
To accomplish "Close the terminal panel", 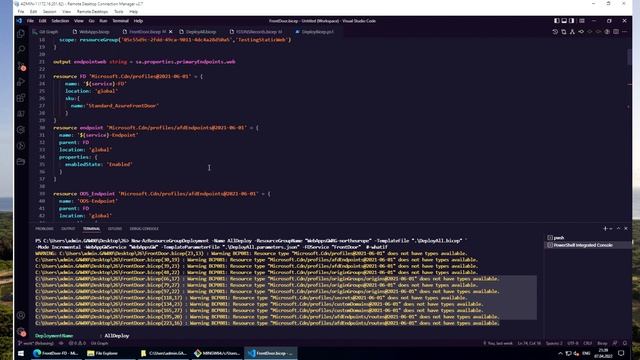I will pos(626,229).
